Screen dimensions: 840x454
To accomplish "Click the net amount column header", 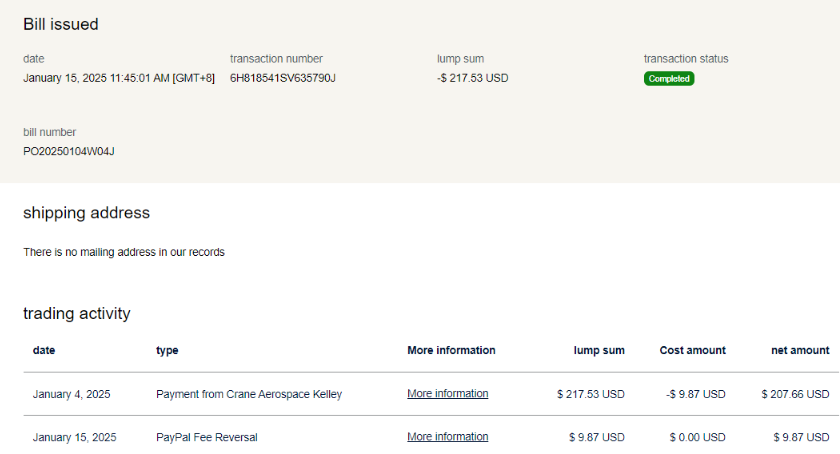I will [x=800, y=350].
